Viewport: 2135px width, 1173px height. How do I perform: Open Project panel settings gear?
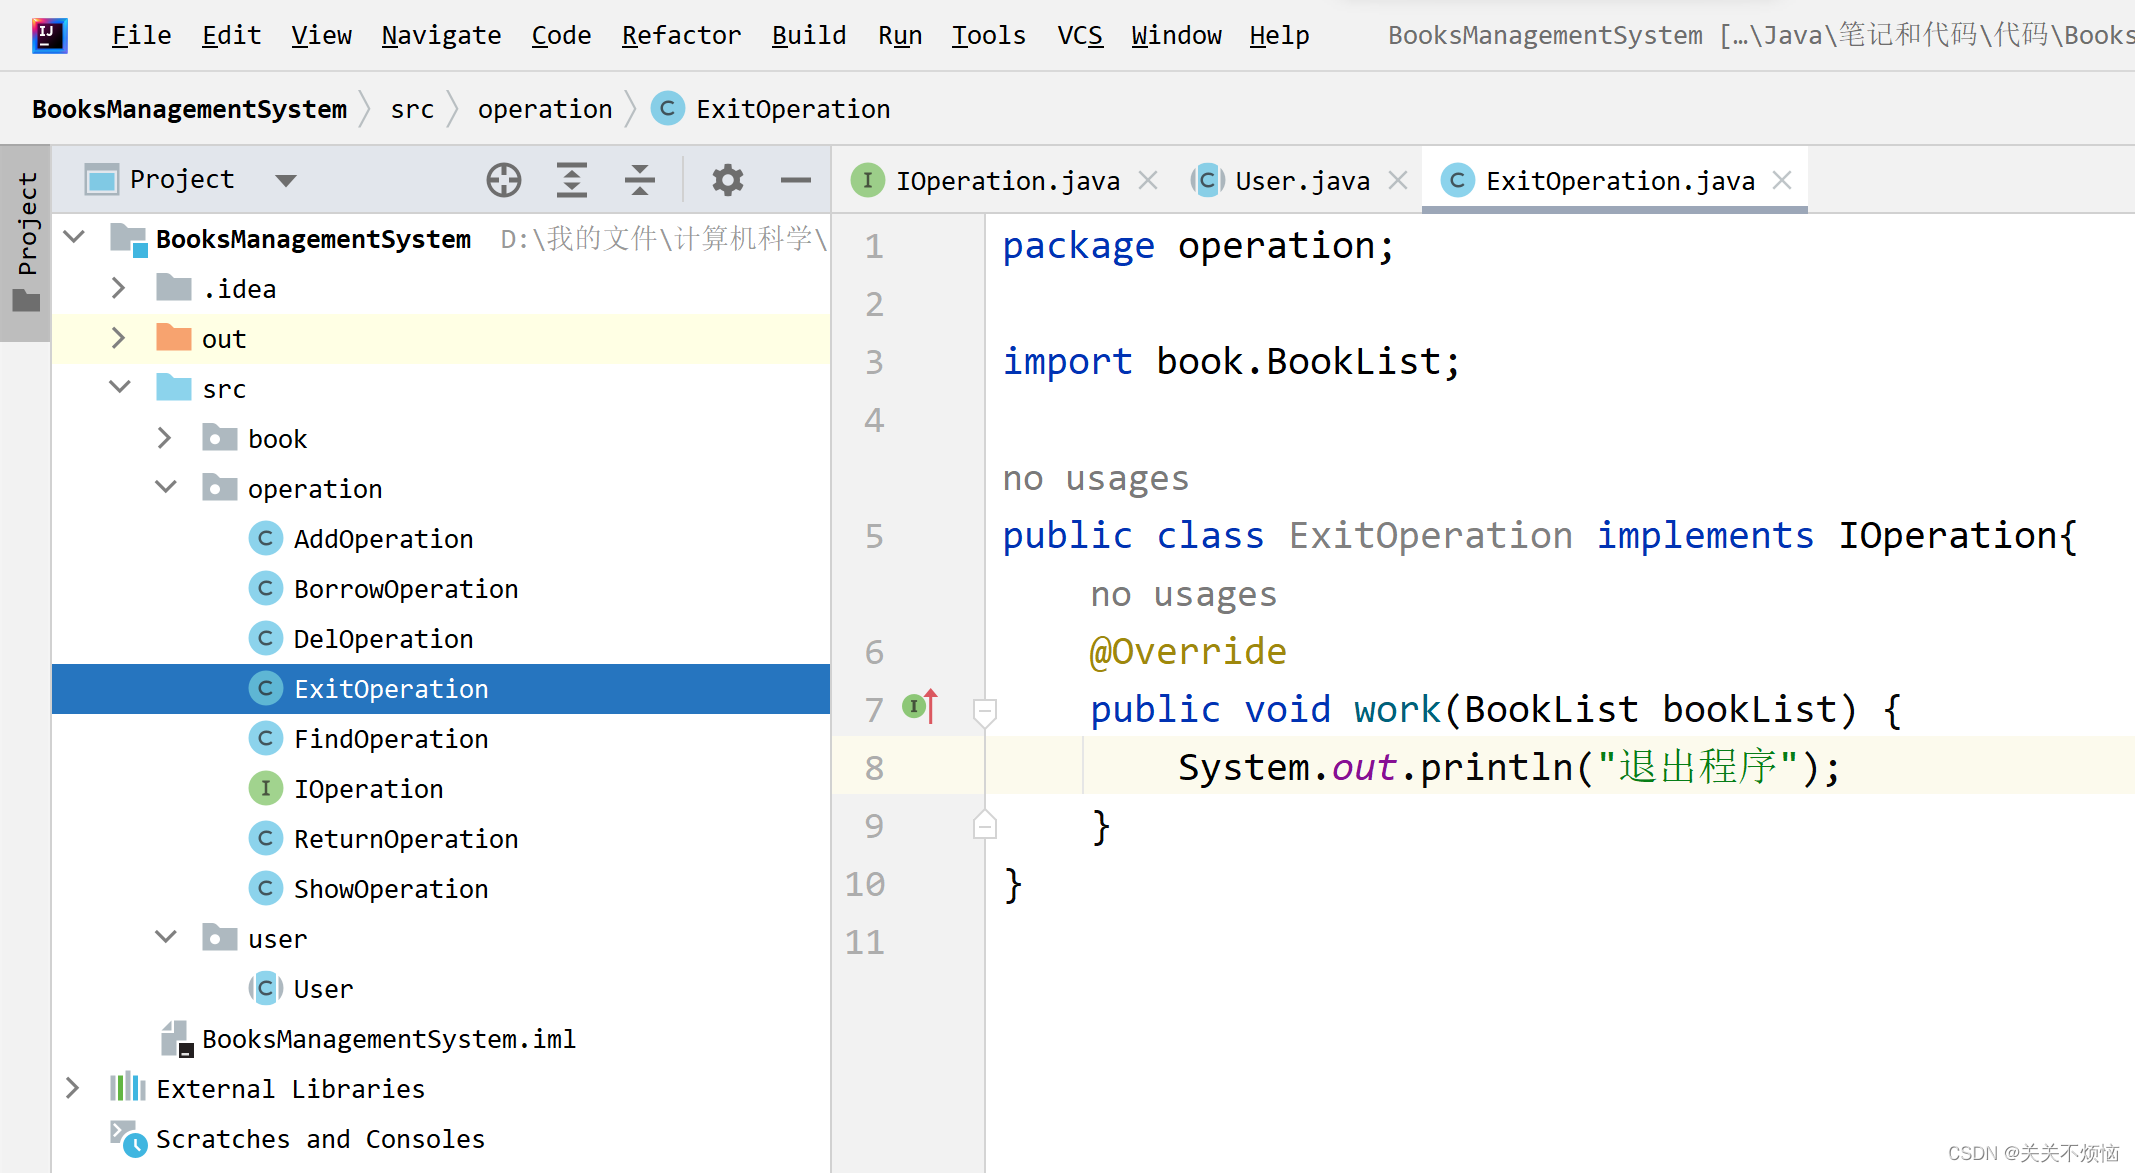point(727,180)
